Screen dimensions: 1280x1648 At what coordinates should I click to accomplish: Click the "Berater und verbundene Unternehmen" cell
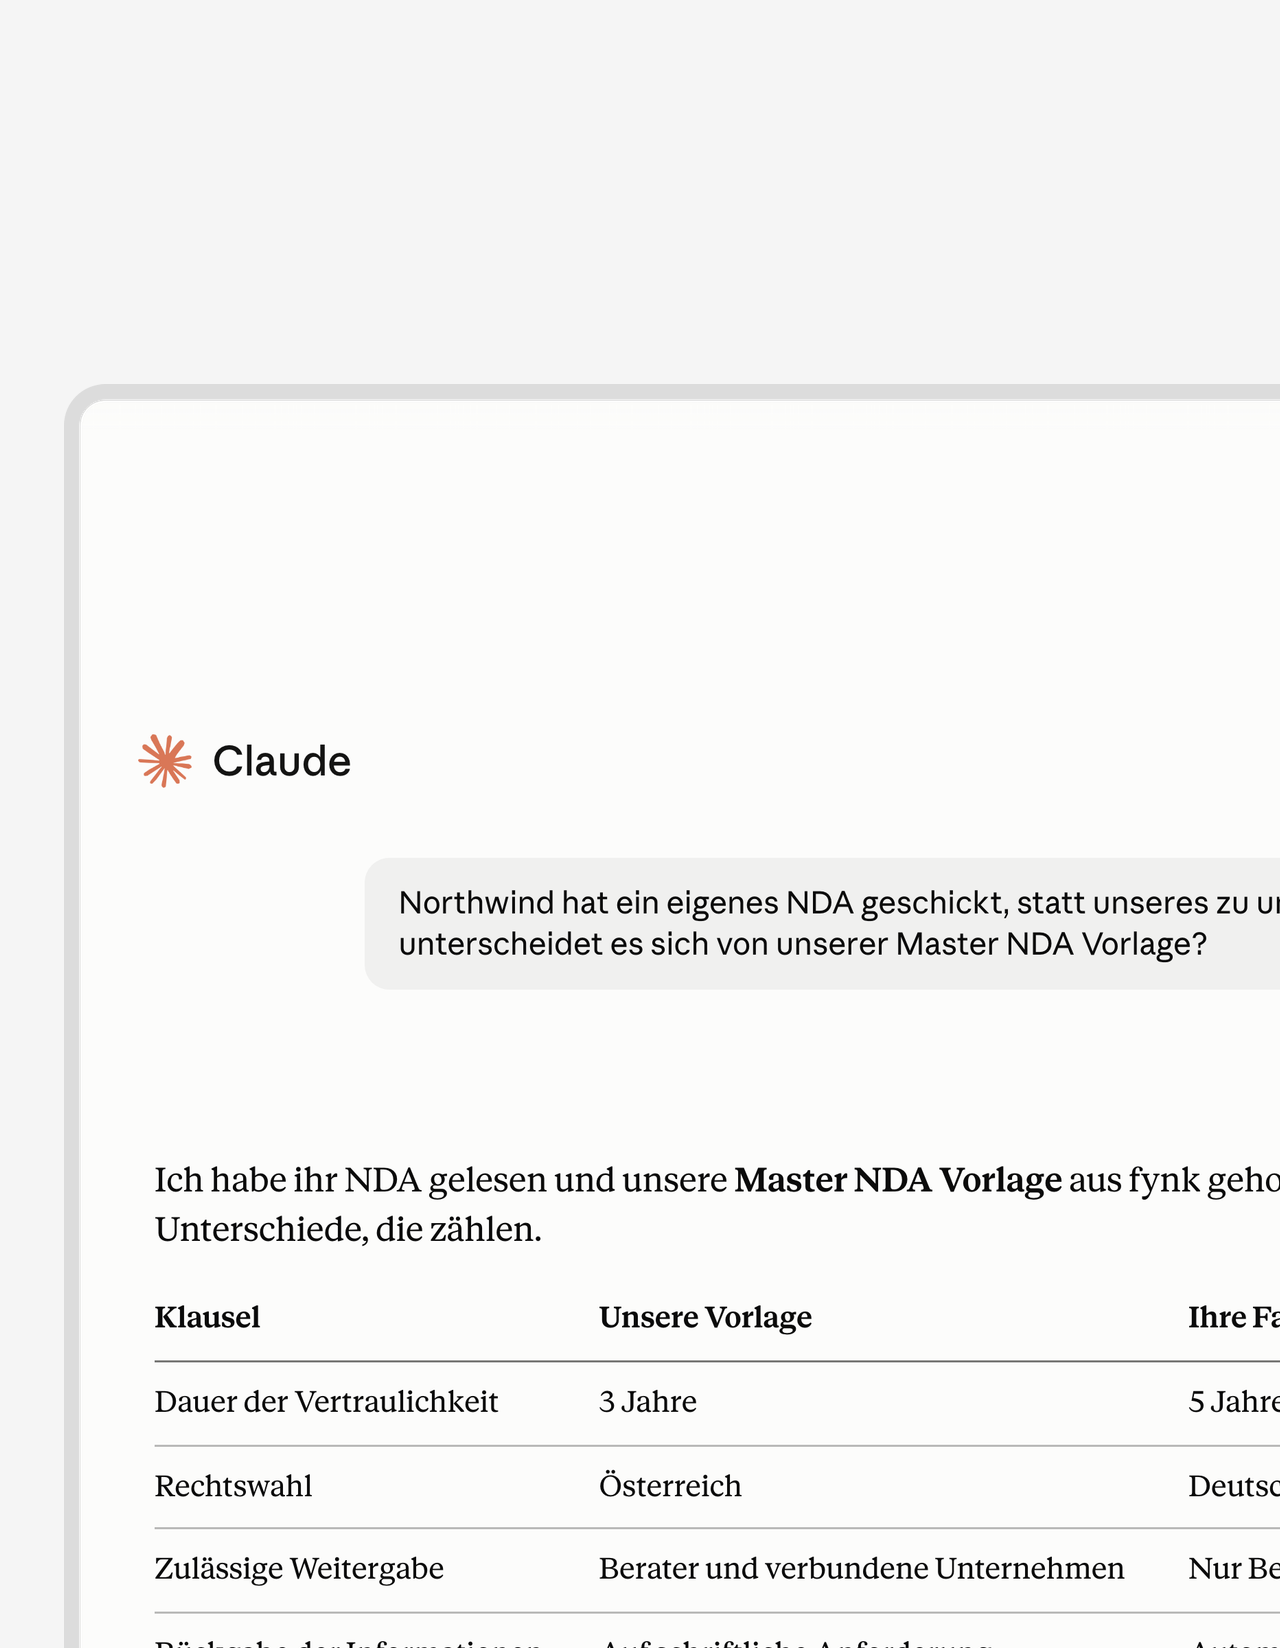(861, 1569)
